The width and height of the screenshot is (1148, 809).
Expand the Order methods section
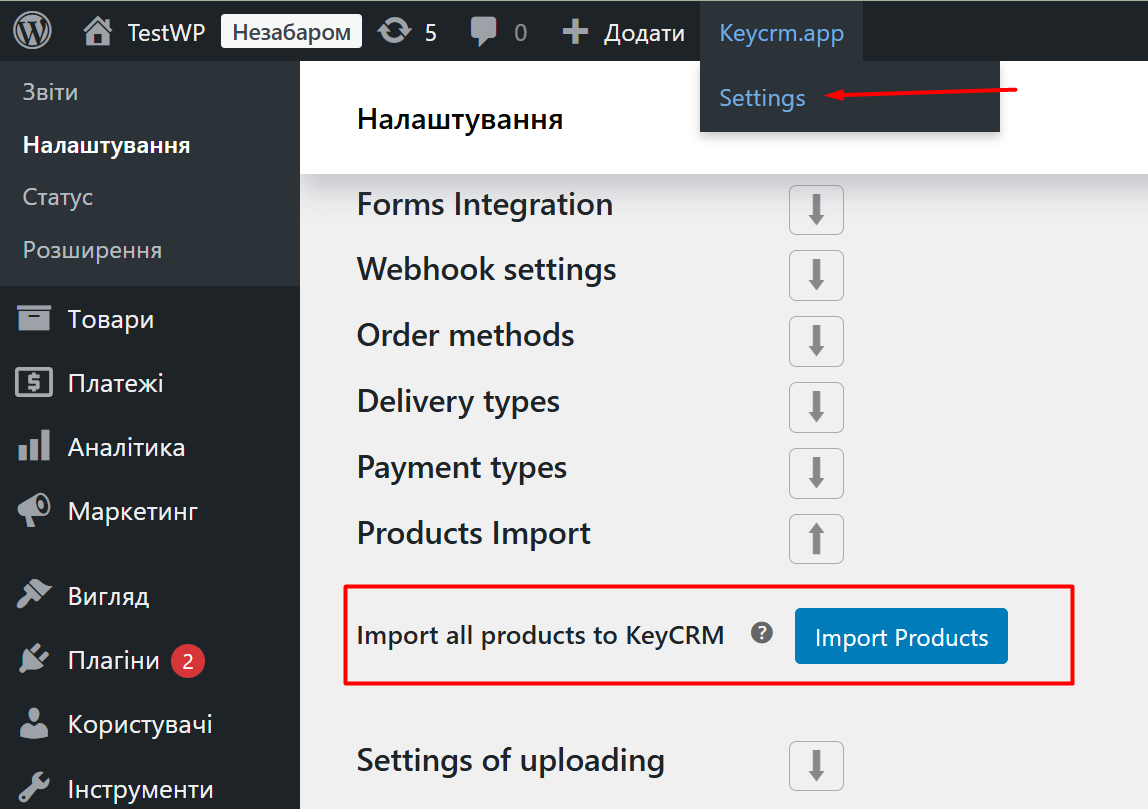pos(816,341)
